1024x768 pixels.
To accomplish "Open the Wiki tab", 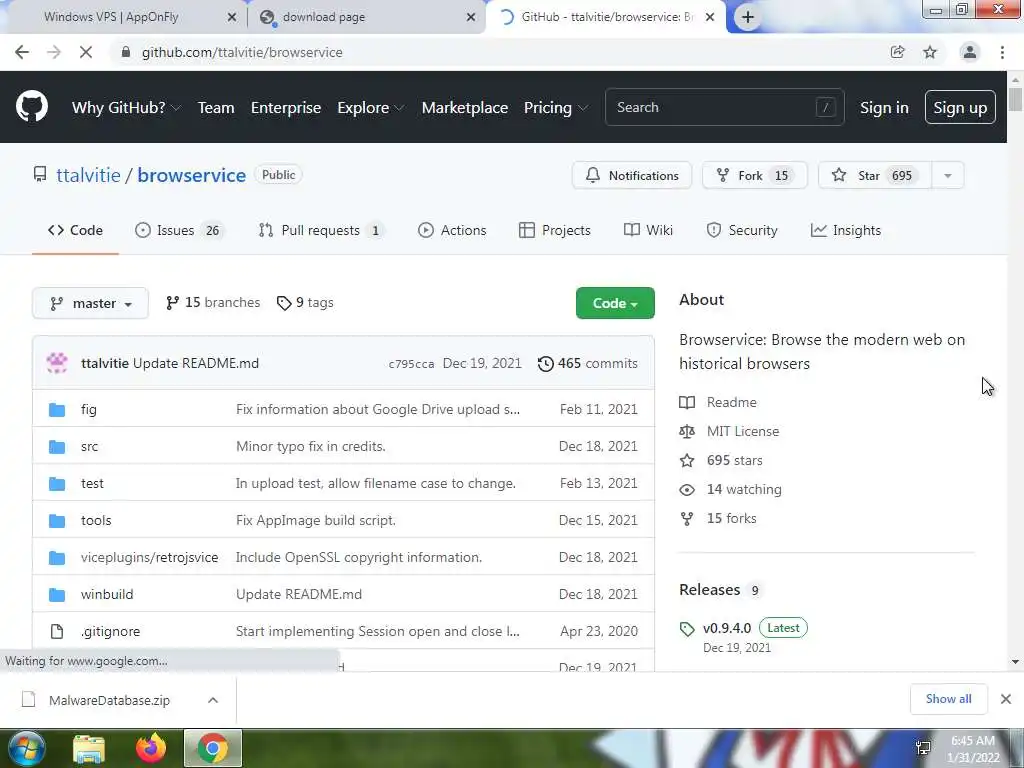I will (648, 231).
